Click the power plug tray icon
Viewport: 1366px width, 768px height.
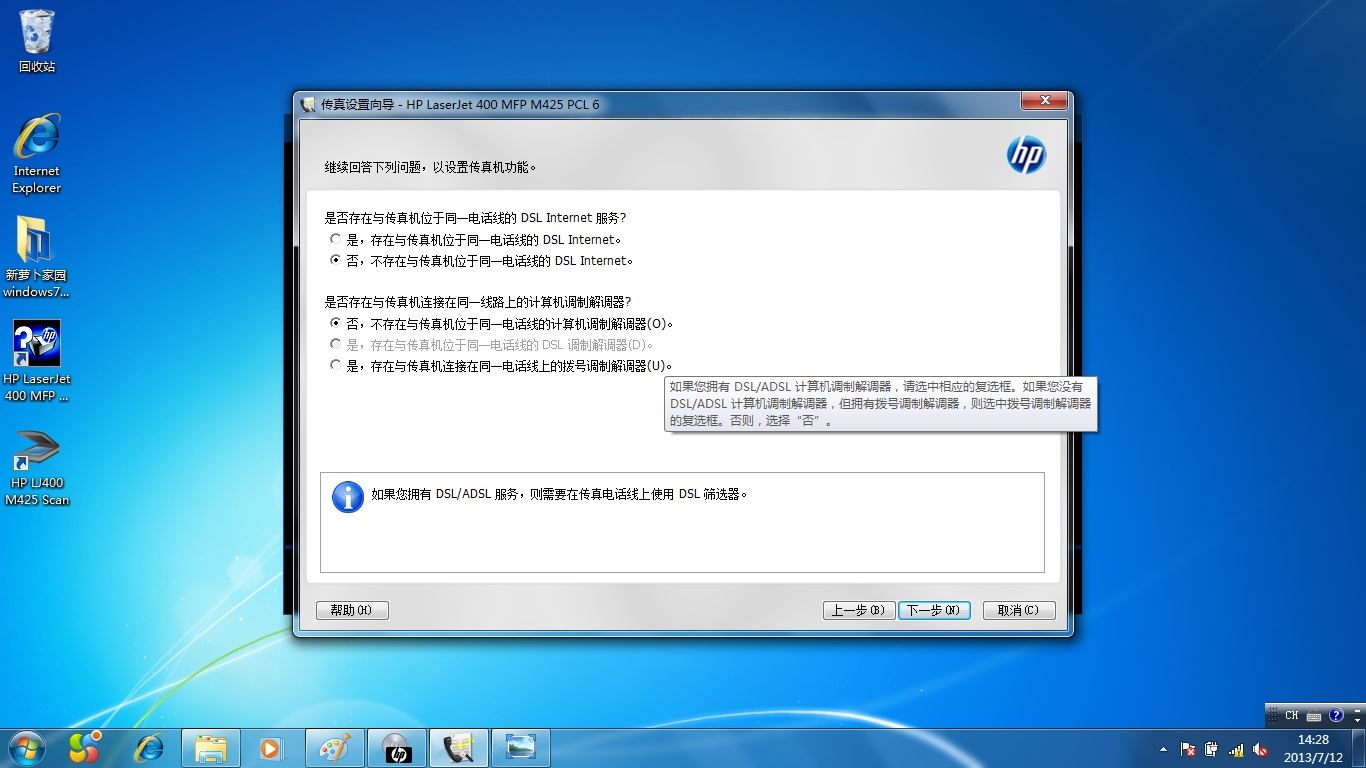1212,749
